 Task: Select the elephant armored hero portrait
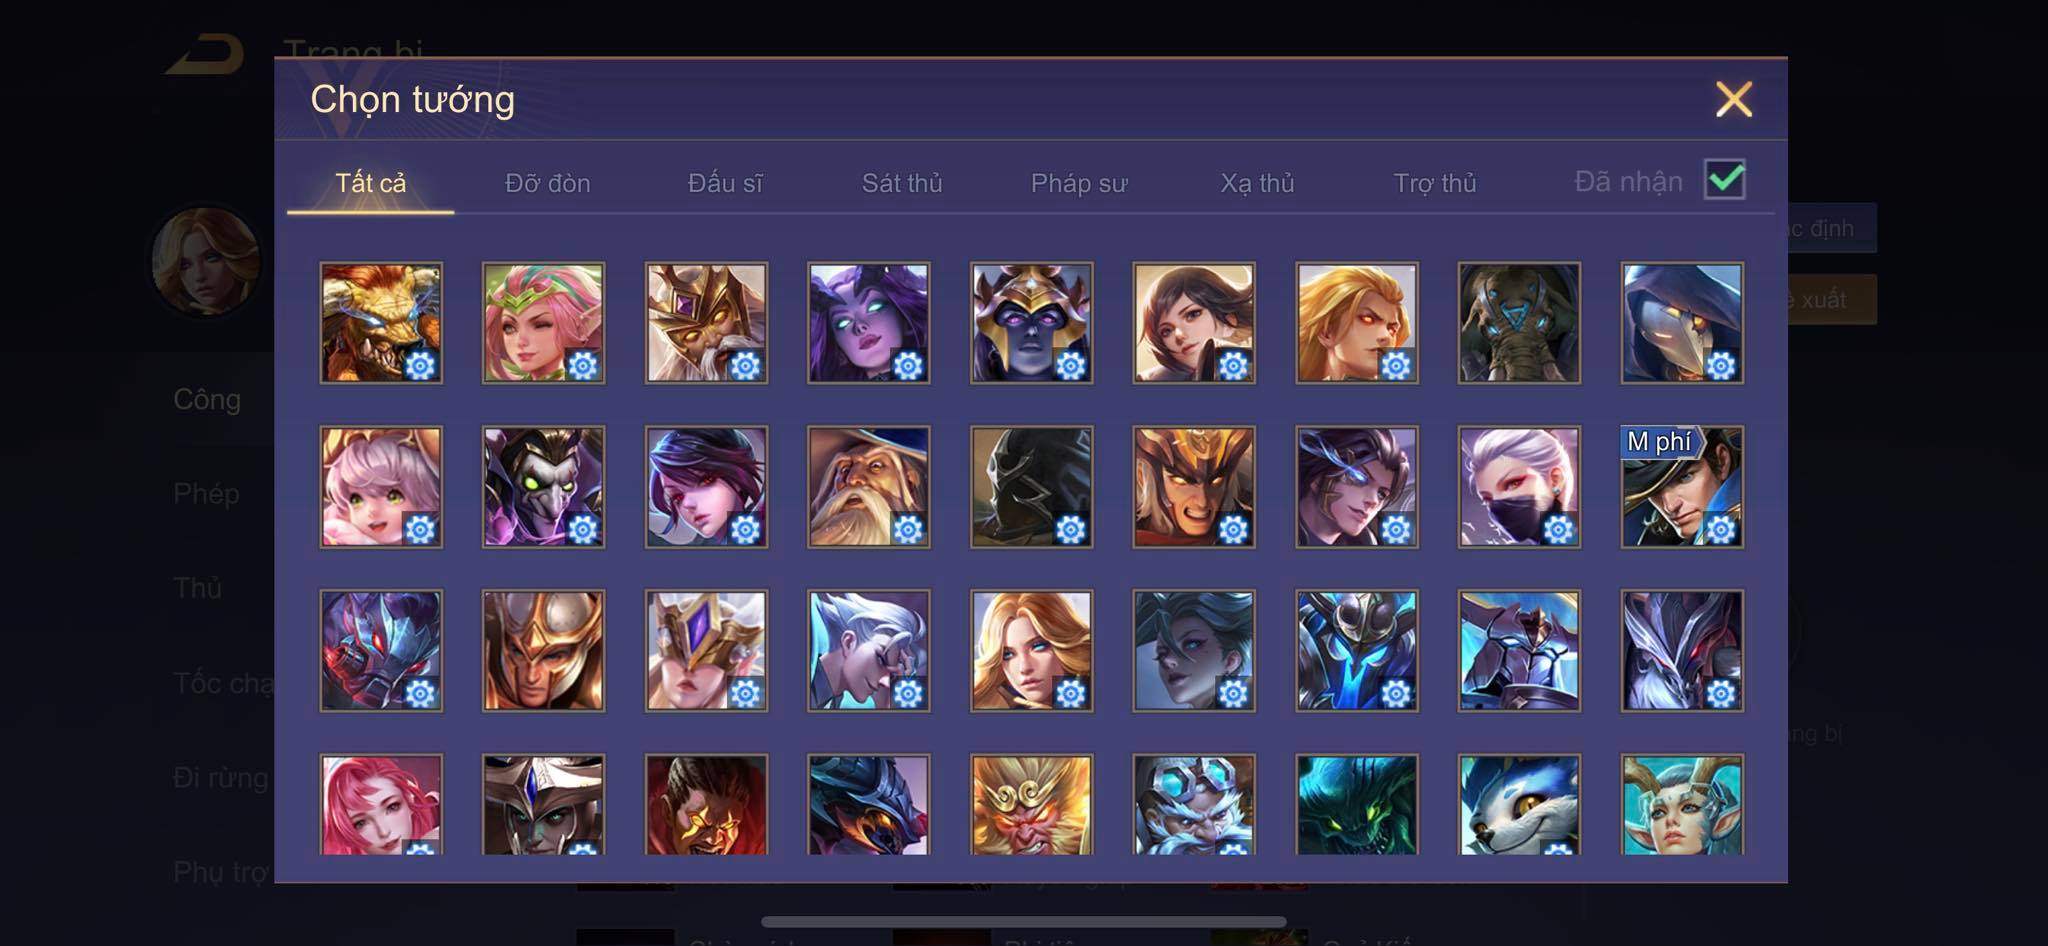(x=1519, y=323)
